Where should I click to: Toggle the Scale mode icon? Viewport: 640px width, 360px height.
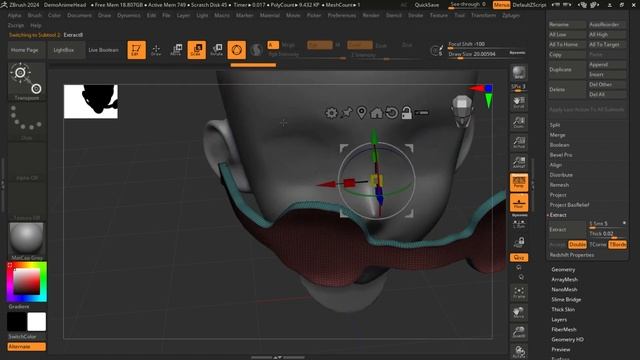click(196, 50)
